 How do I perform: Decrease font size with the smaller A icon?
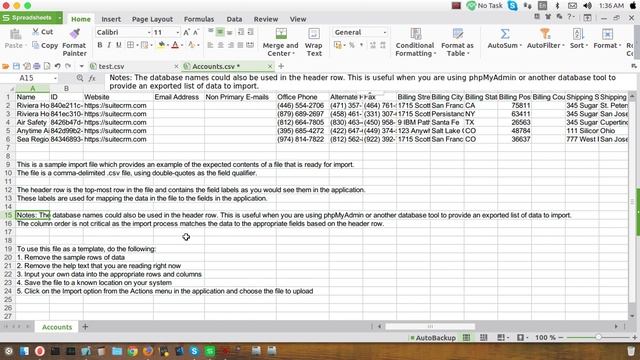[196, 32]
